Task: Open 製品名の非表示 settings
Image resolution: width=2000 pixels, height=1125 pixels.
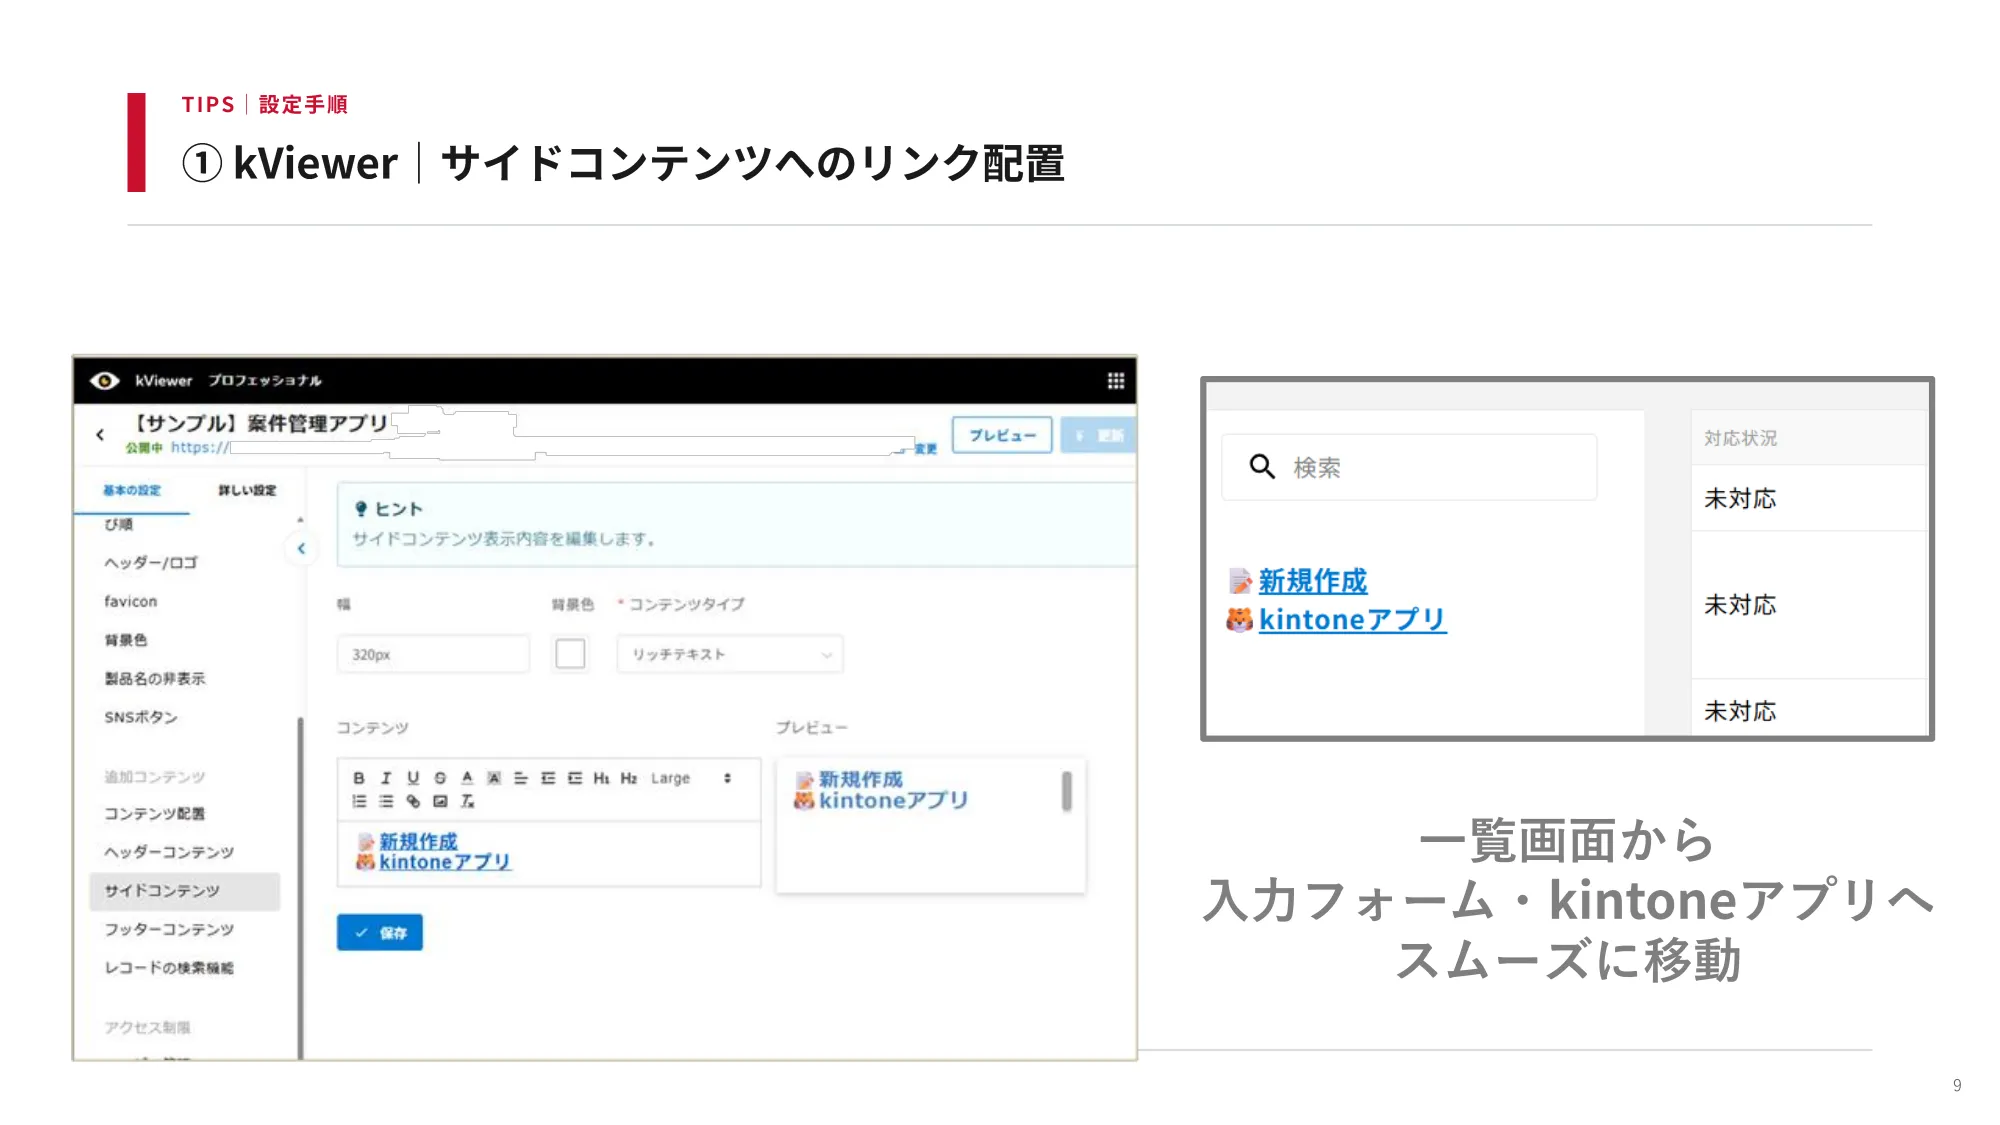Action: pos(155,678)
